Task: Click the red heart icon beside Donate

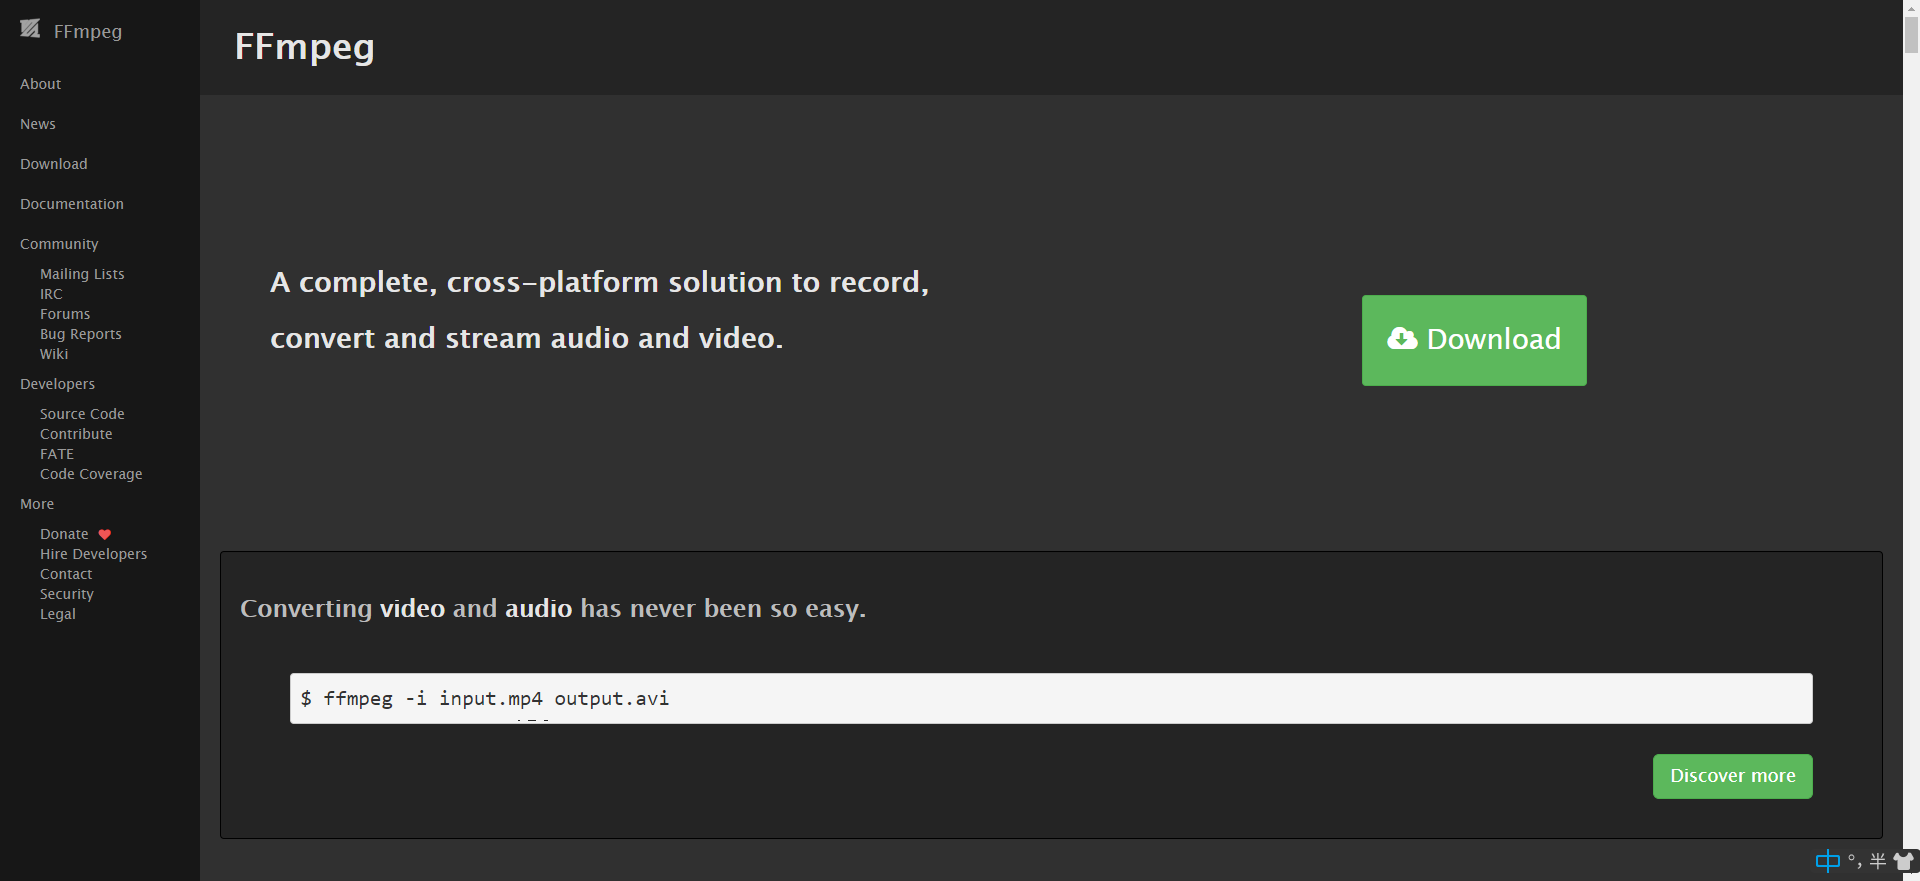Action: click(x=105, y=534)
